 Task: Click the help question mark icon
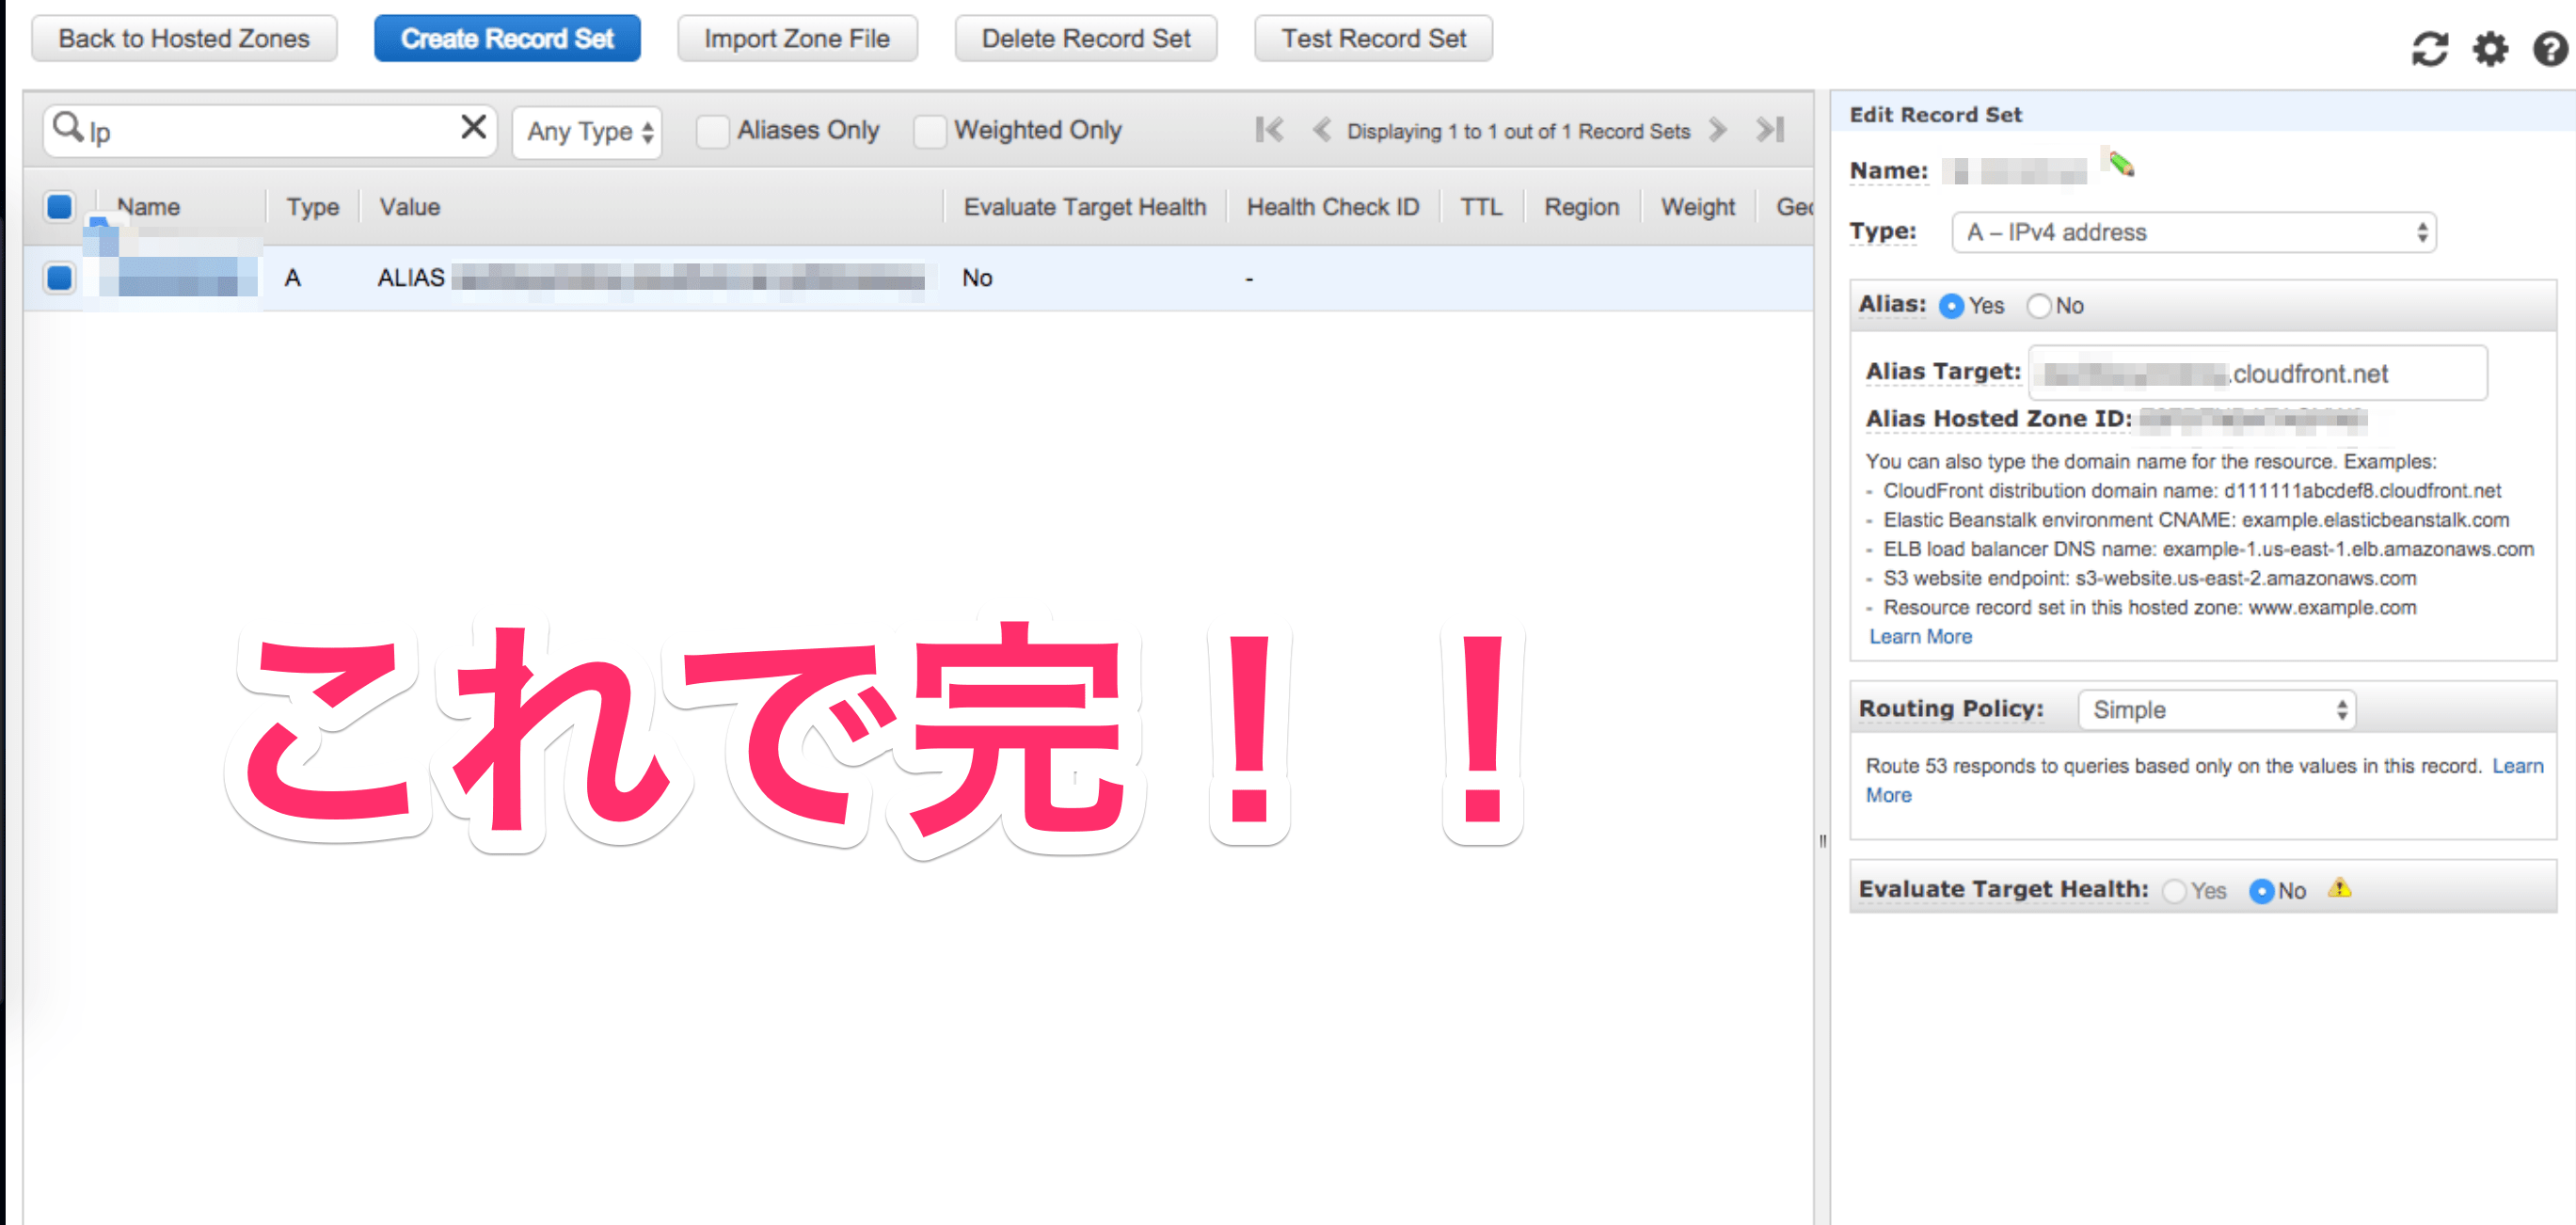[2549, 48]
